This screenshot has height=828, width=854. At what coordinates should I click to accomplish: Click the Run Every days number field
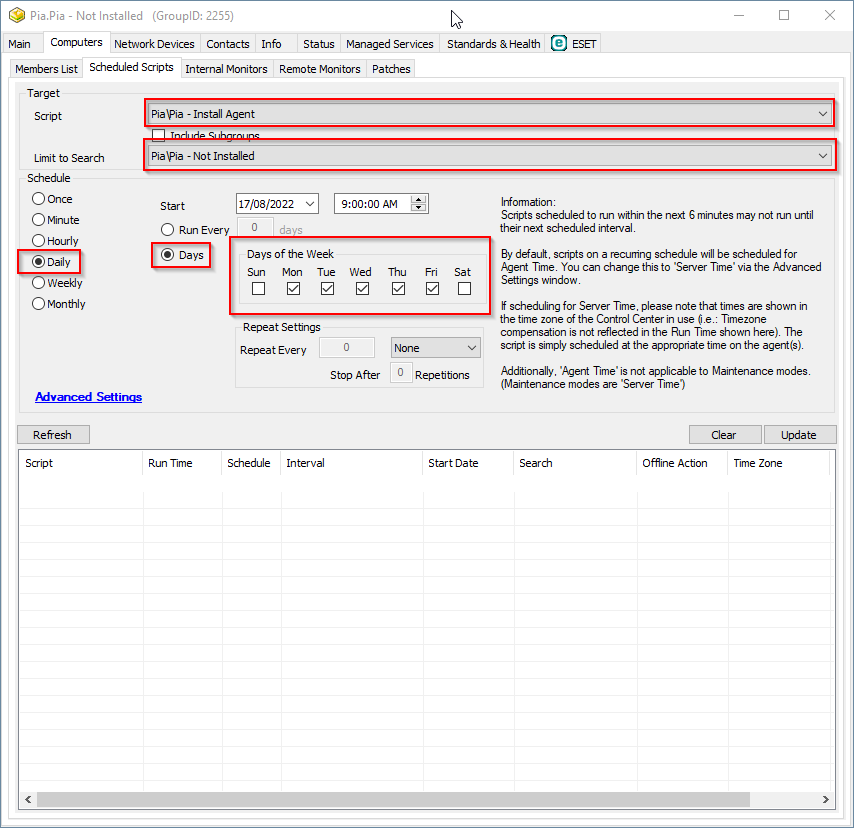[254, 227]
